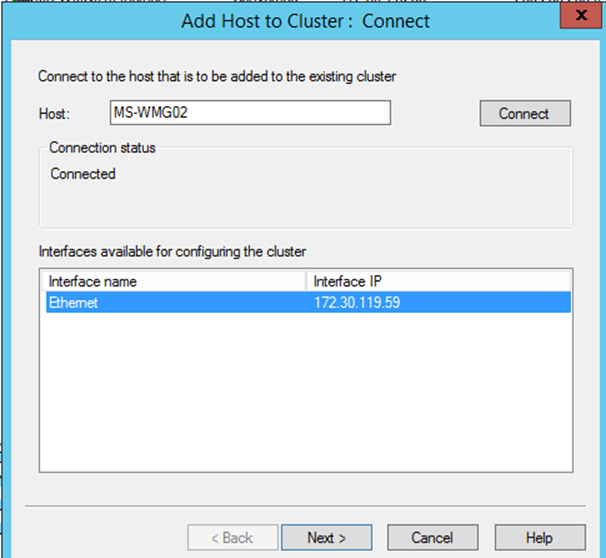Viewport: 606px width, 558px height.
Task: Close the dialog with the red X
Action: 582,15
